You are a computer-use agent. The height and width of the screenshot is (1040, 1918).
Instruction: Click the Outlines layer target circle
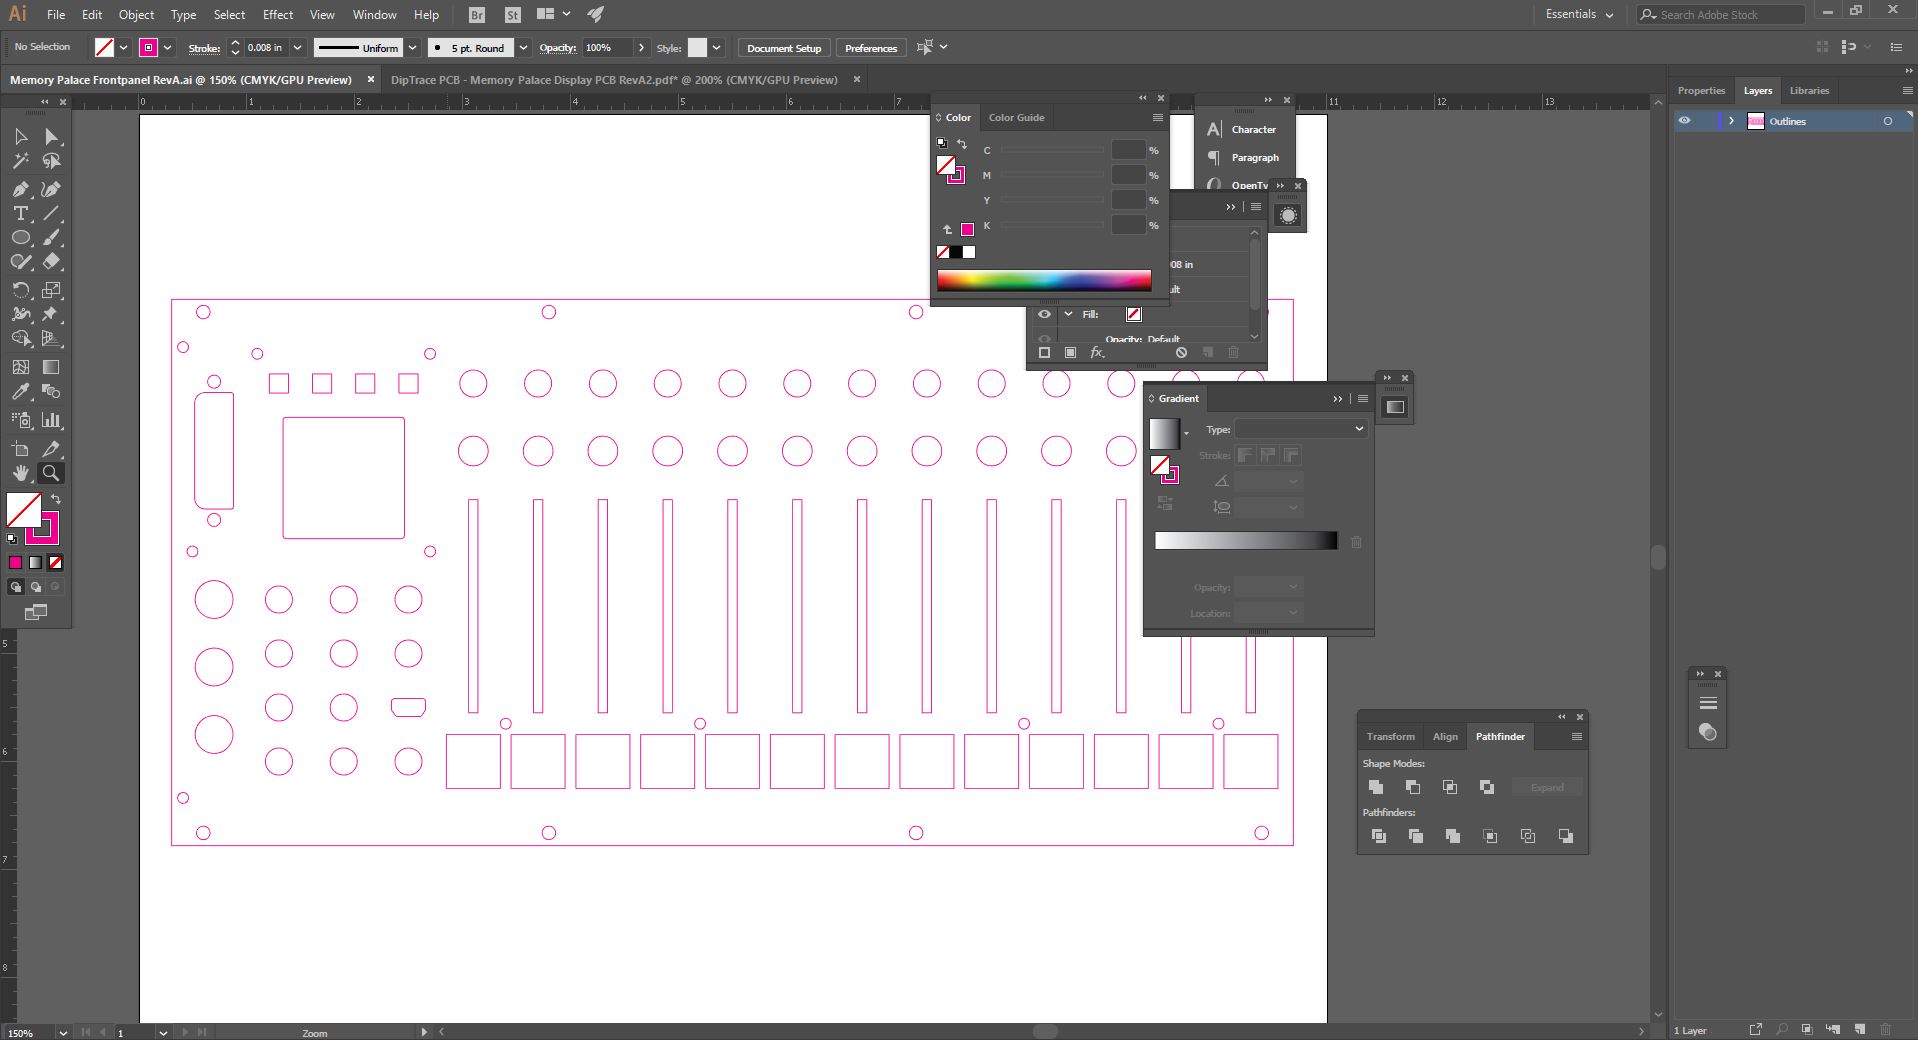1887,121
